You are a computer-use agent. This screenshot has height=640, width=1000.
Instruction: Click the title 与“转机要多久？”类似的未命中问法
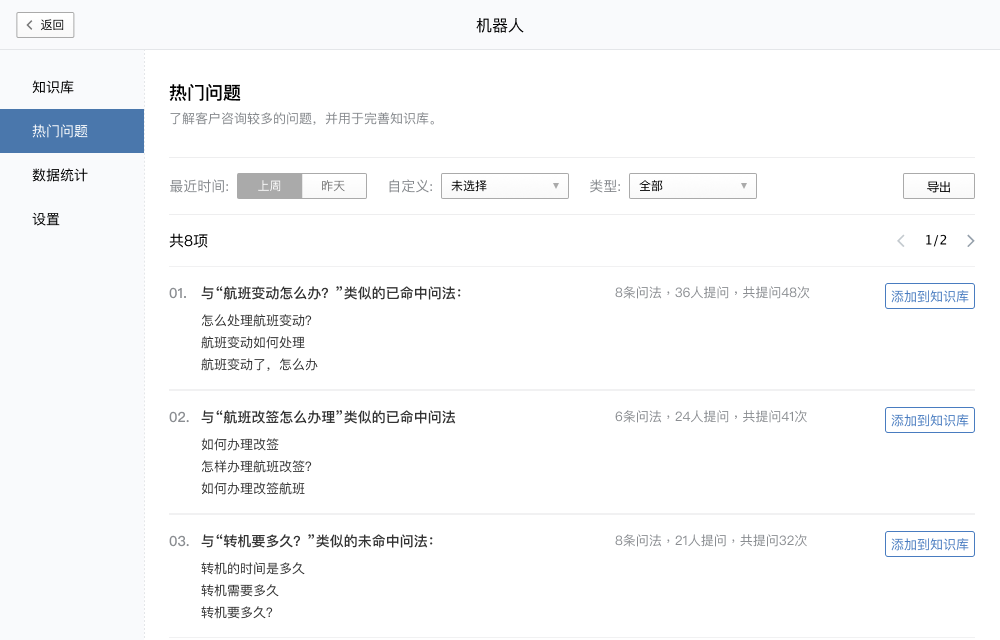click(317, 541)
